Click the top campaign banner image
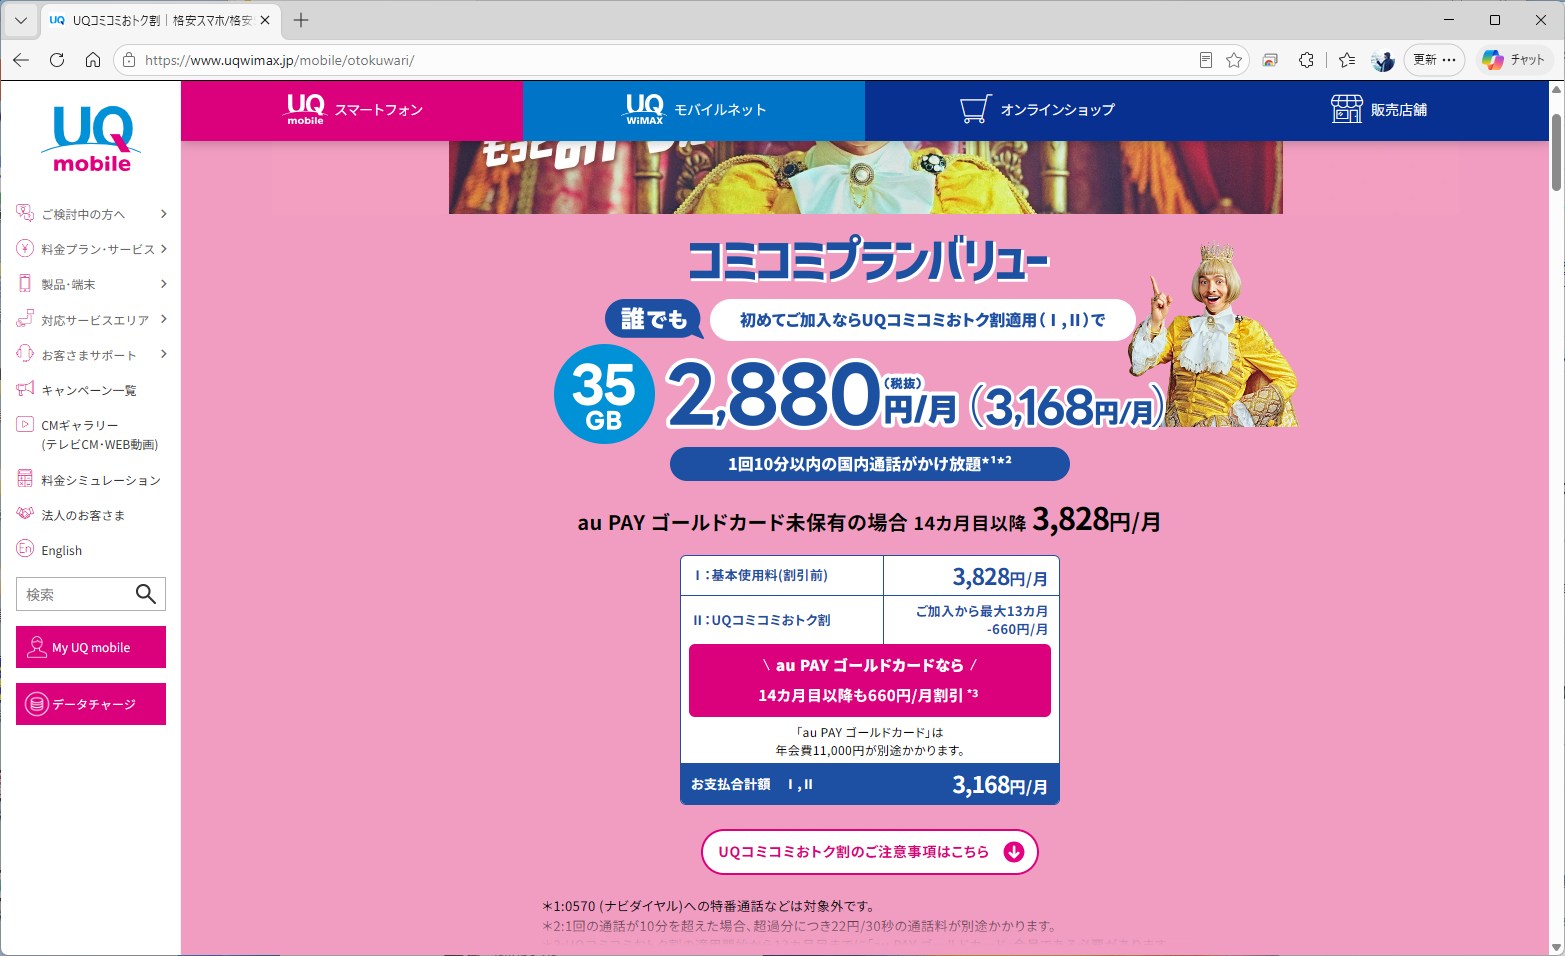This screenshot has height=956, width=1565. coord(866,177)
